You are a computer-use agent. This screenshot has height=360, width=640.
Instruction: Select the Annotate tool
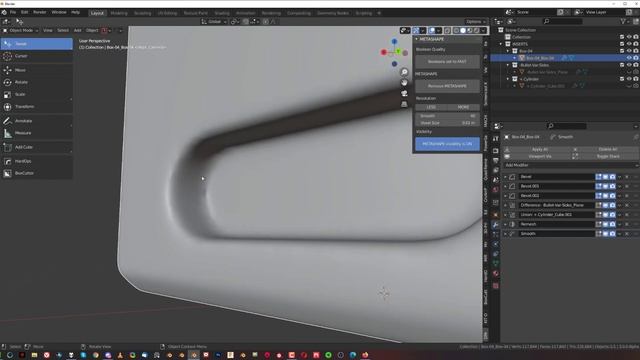tap(37, 121)
